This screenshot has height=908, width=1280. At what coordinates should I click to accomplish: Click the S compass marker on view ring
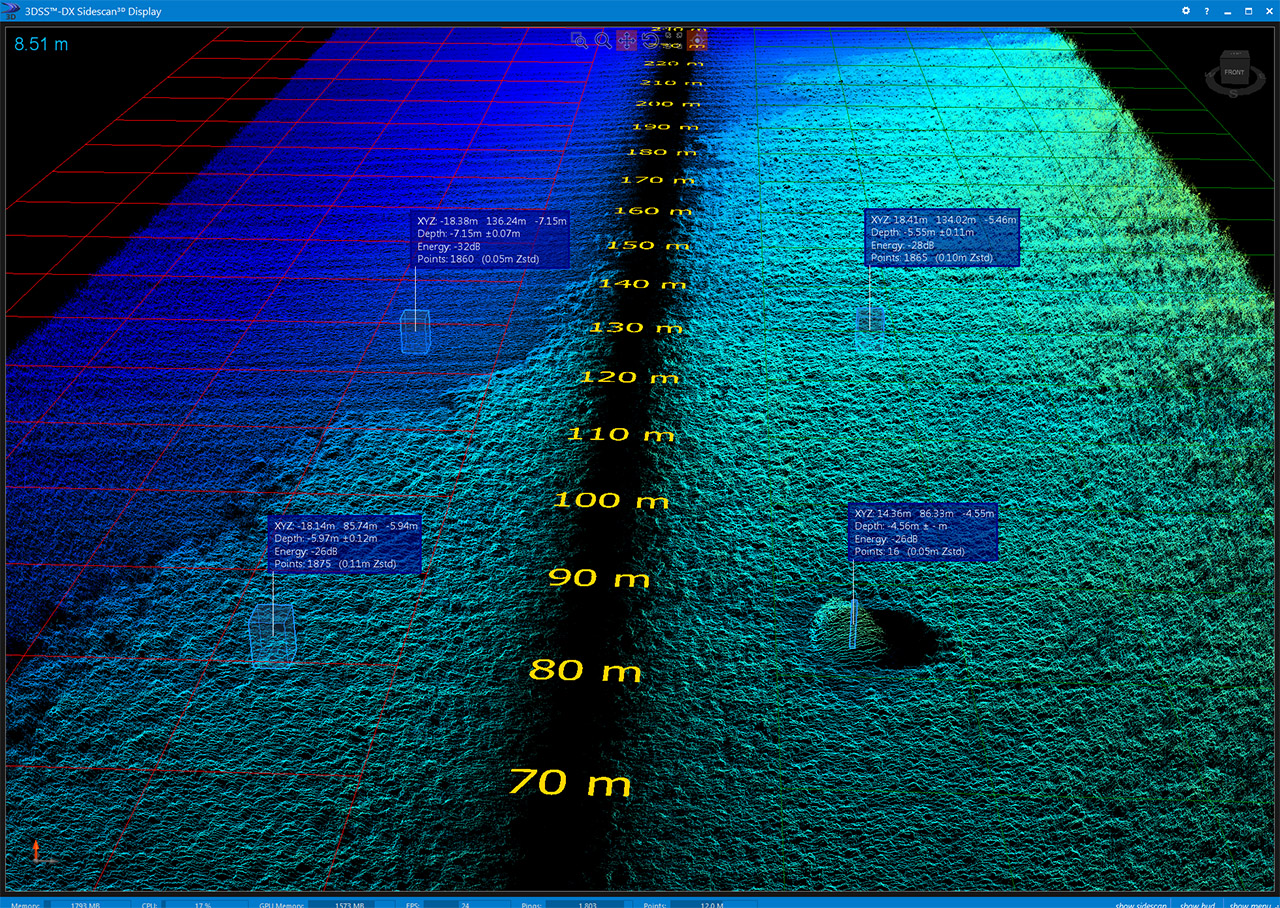click(x=1233, y=94)
